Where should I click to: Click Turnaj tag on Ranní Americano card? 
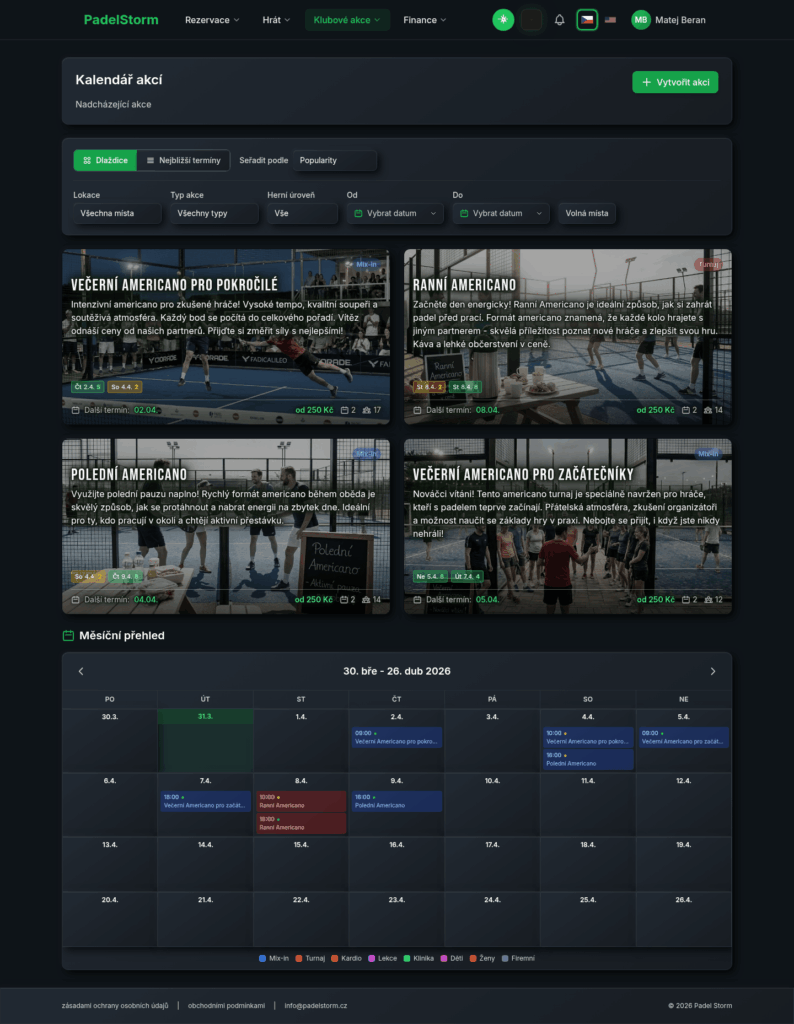coord(708,264)
